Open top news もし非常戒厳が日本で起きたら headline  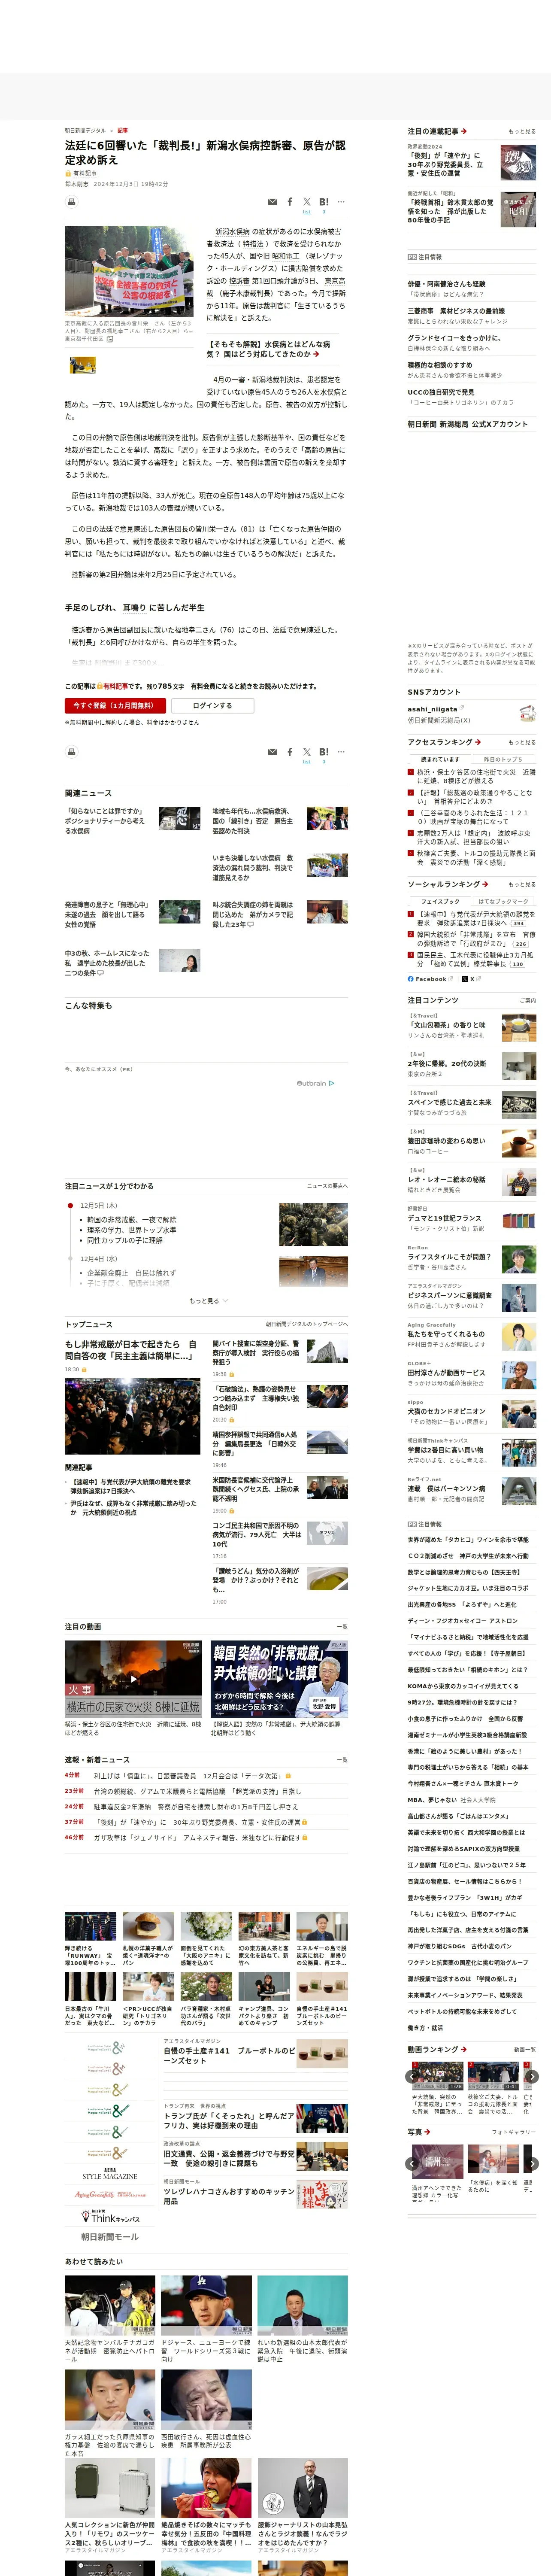click(x=130, y=1350)
